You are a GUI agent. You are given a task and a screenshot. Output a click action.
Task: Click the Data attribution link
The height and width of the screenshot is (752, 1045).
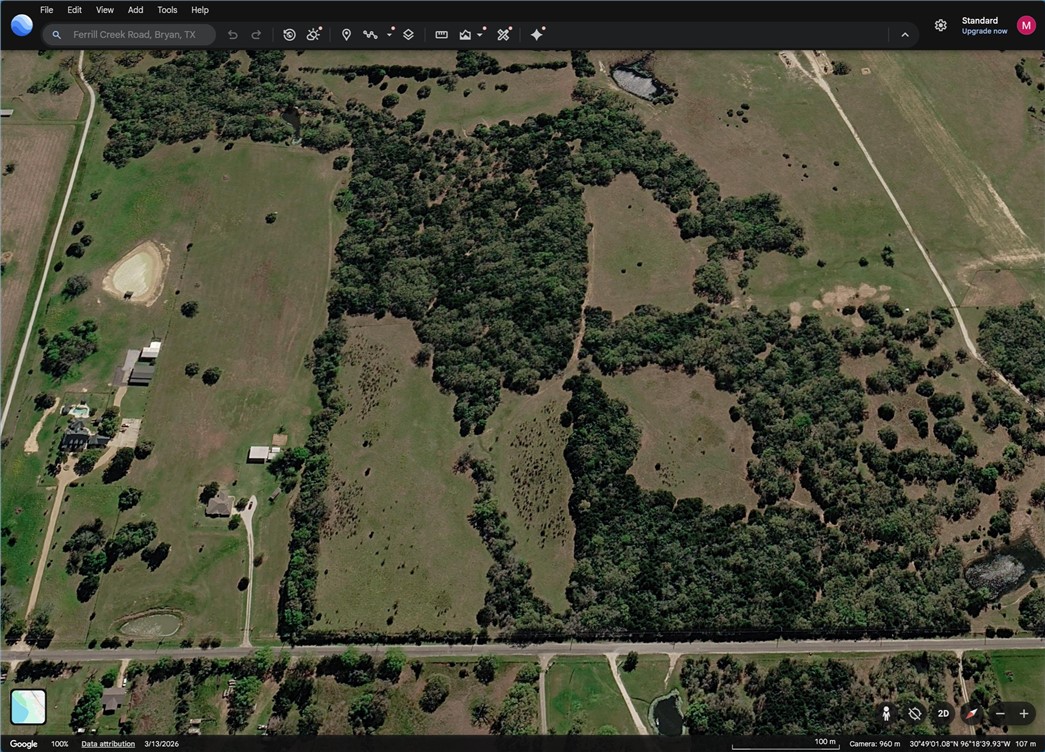(x=108, y=744)
